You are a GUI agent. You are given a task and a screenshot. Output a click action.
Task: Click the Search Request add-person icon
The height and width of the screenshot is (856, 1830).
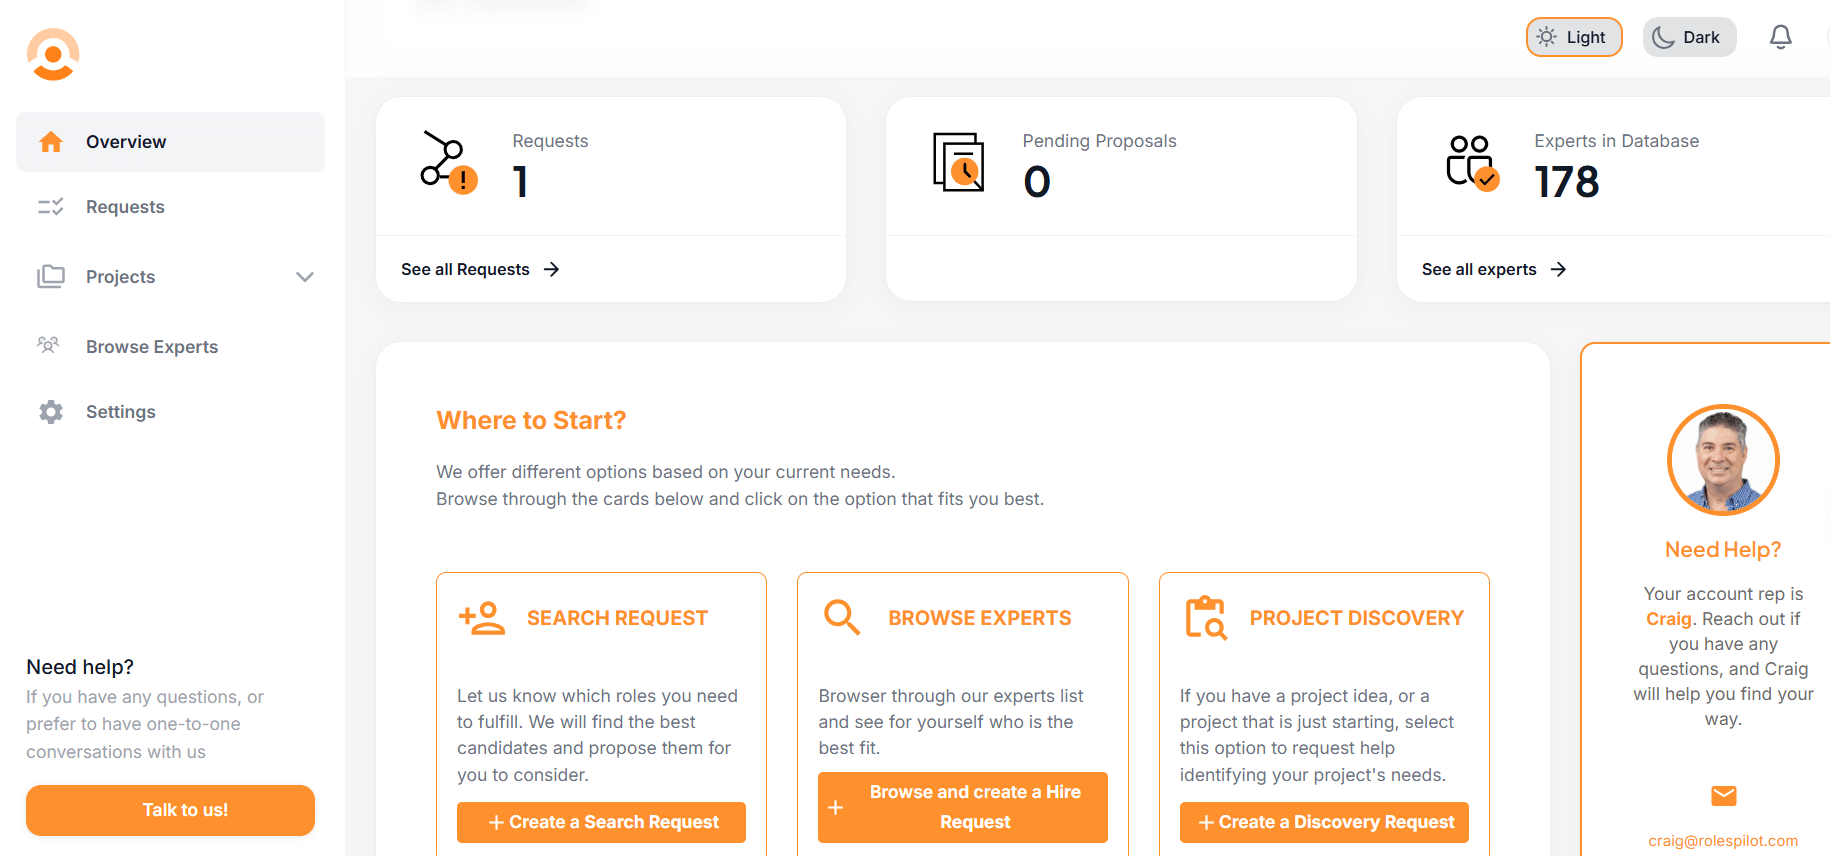482,618
